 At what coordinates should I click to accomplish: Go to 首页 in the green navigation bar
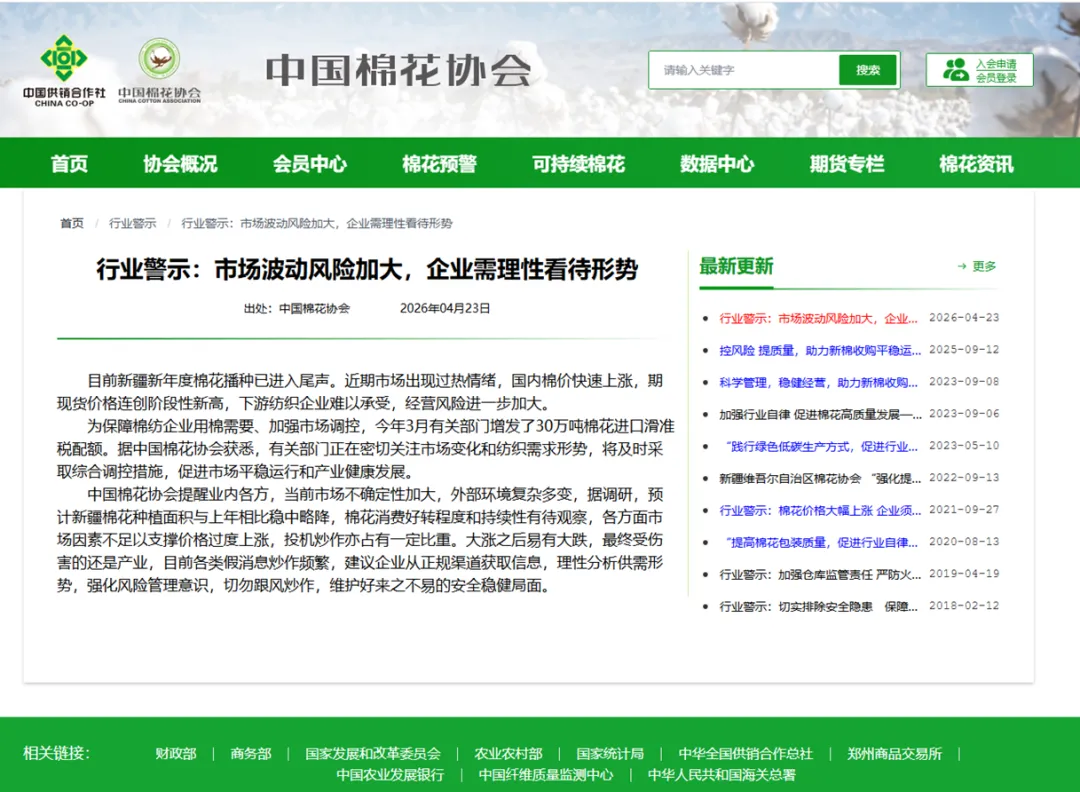[70, 164]
